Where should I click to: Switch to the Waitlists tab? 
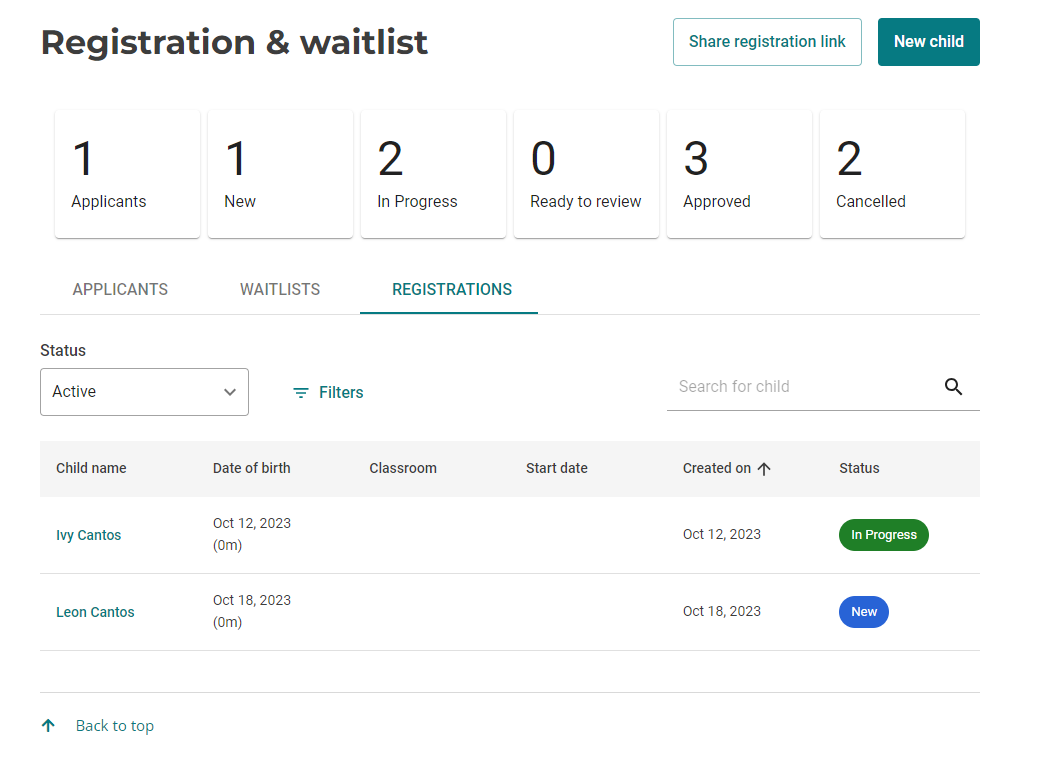pos(280,289)
